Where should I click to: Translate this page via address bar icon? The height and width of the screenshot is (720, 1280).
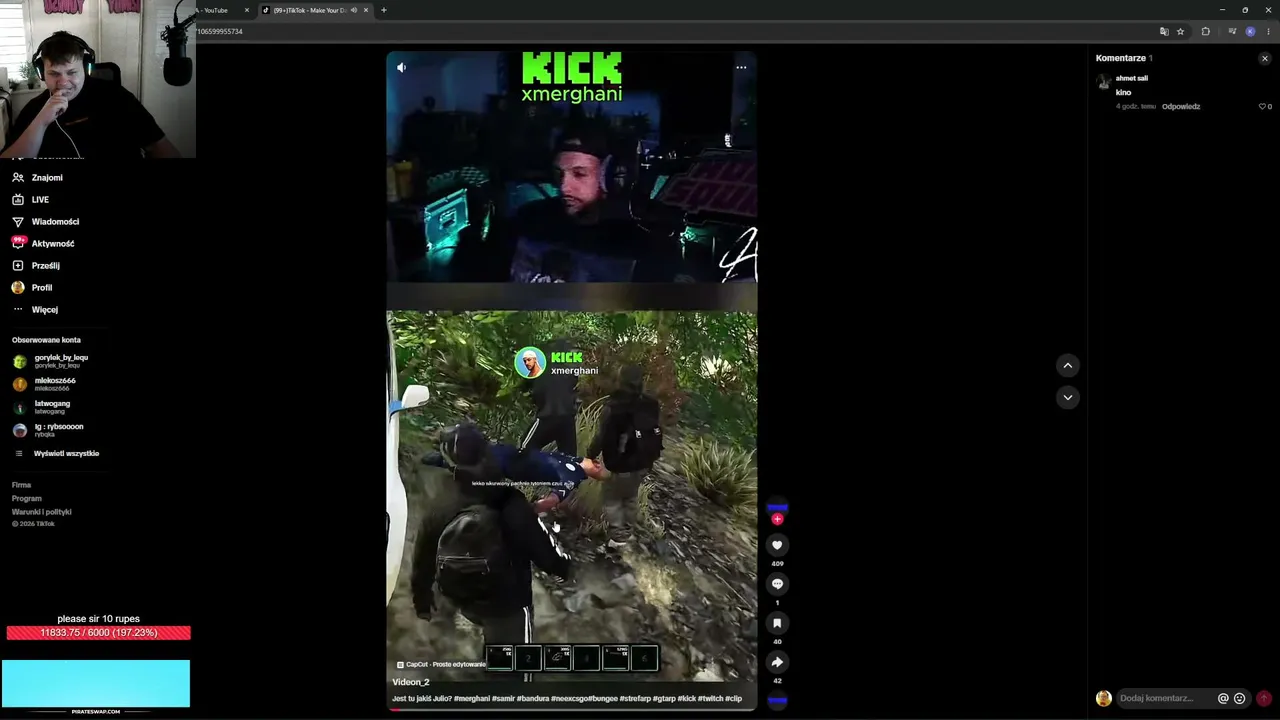[x=1164, y=31]
